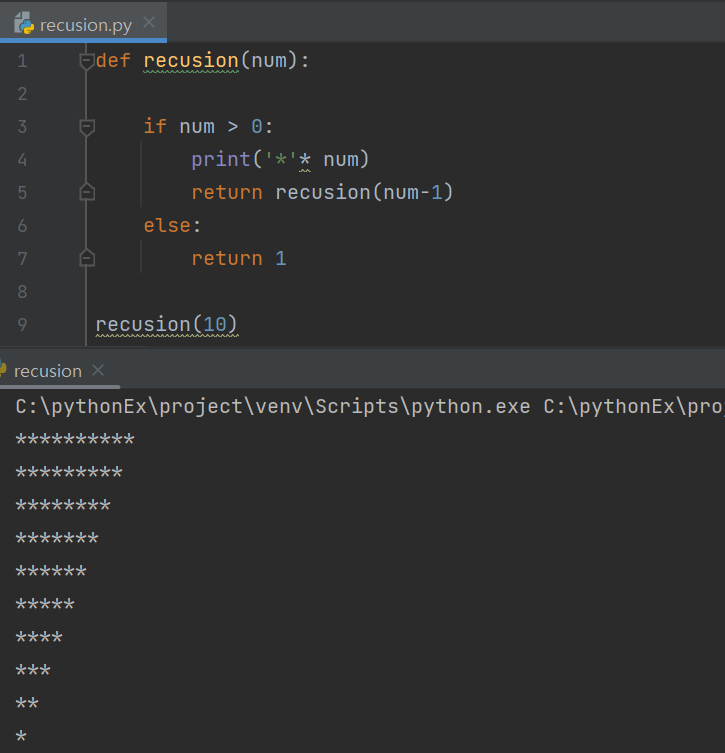The width and height of the screenshot is (725, 753).
Task: Click the Python file icon on recusion.py tab
Action: pos(24,23)
